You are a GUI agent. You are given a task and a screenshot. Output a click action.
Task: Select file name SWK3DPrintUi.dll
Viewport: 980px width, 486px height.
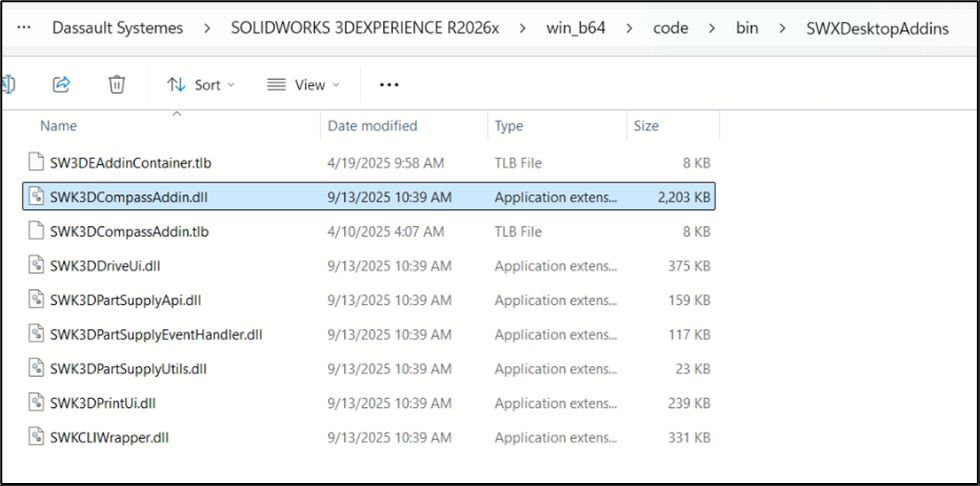tap(102, 404)
